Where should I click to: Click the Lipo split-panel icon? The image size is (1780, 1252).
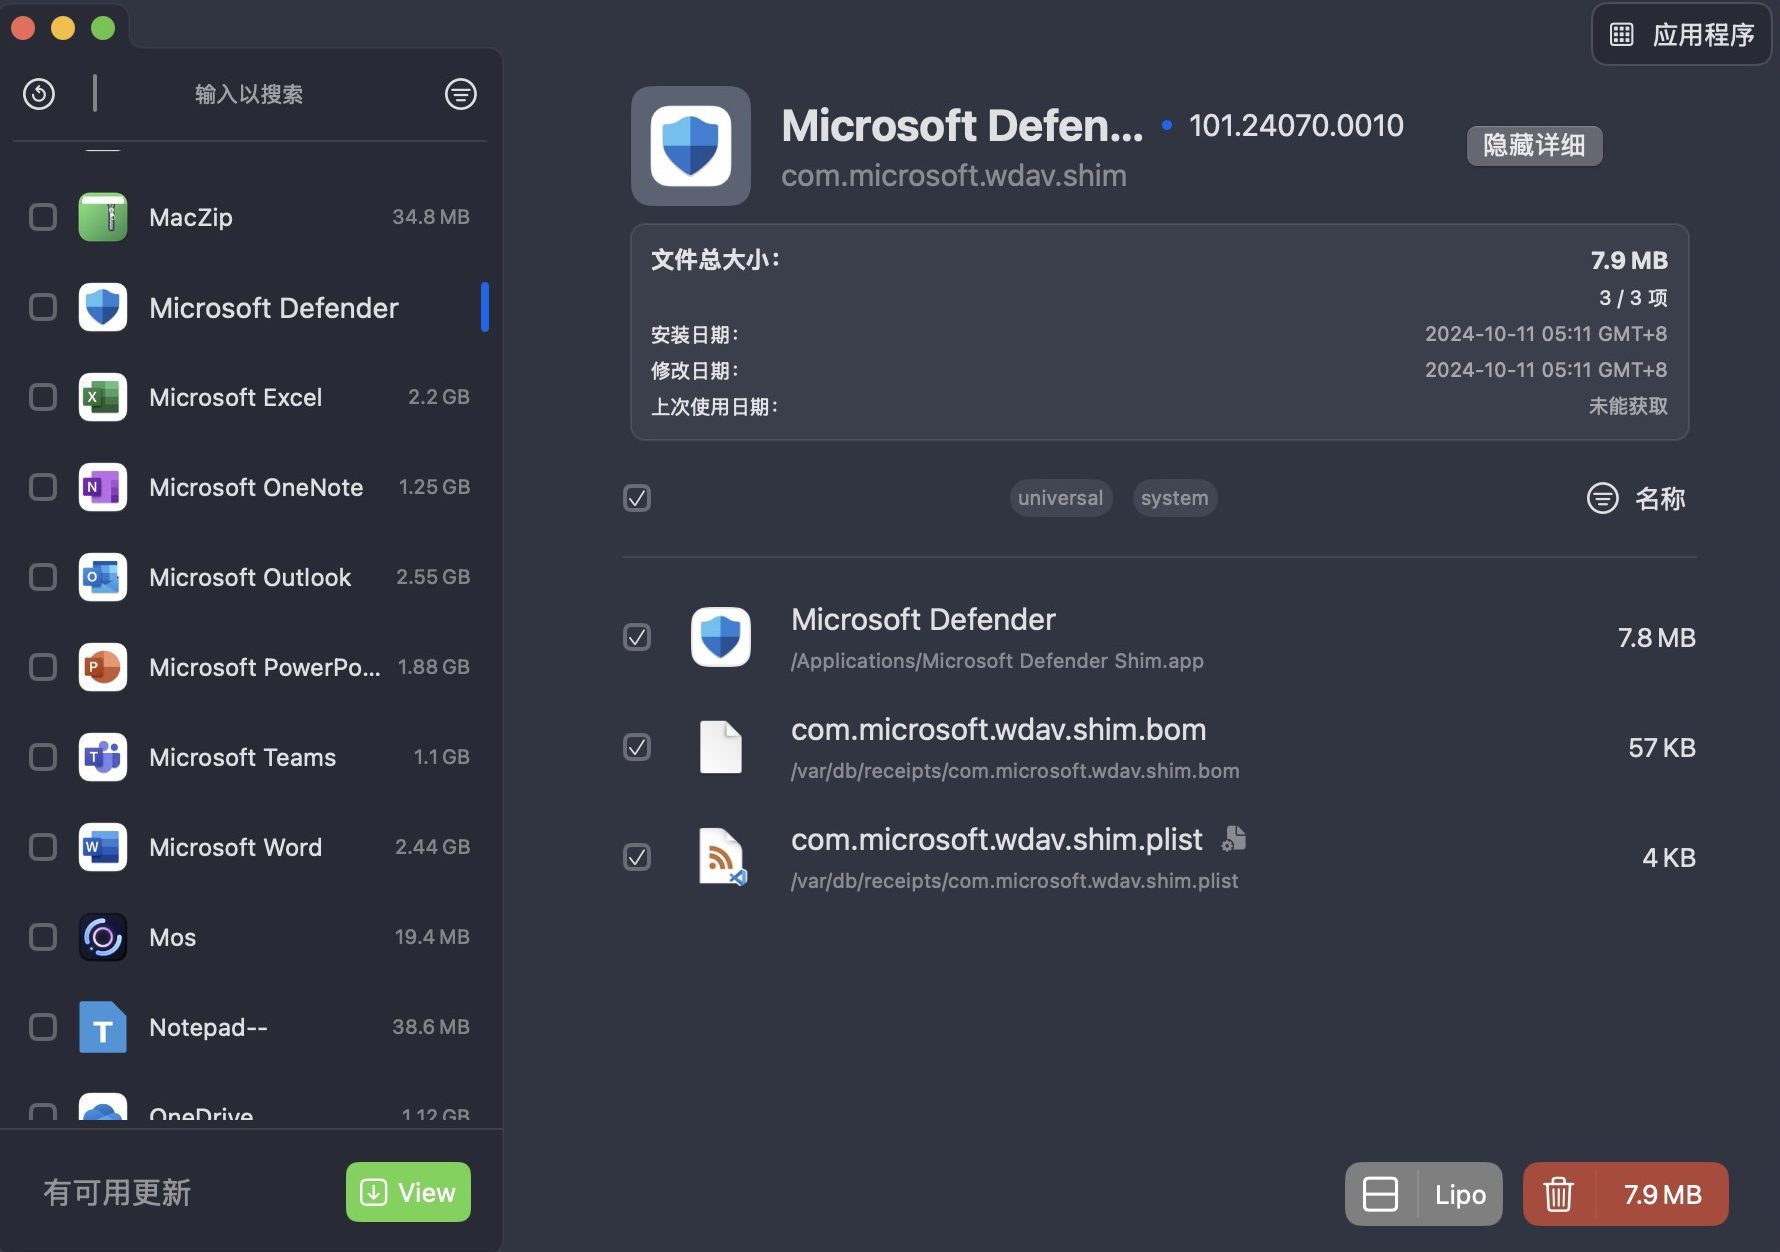point(1381,1194)
